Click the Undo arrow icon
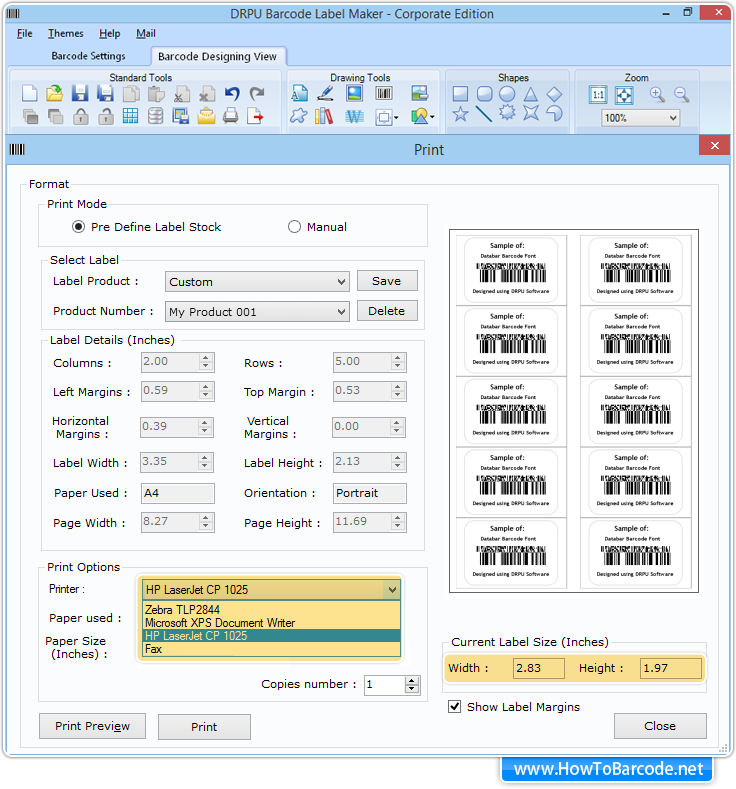This screenshot has width=736, height=789. tap(232, 94)
